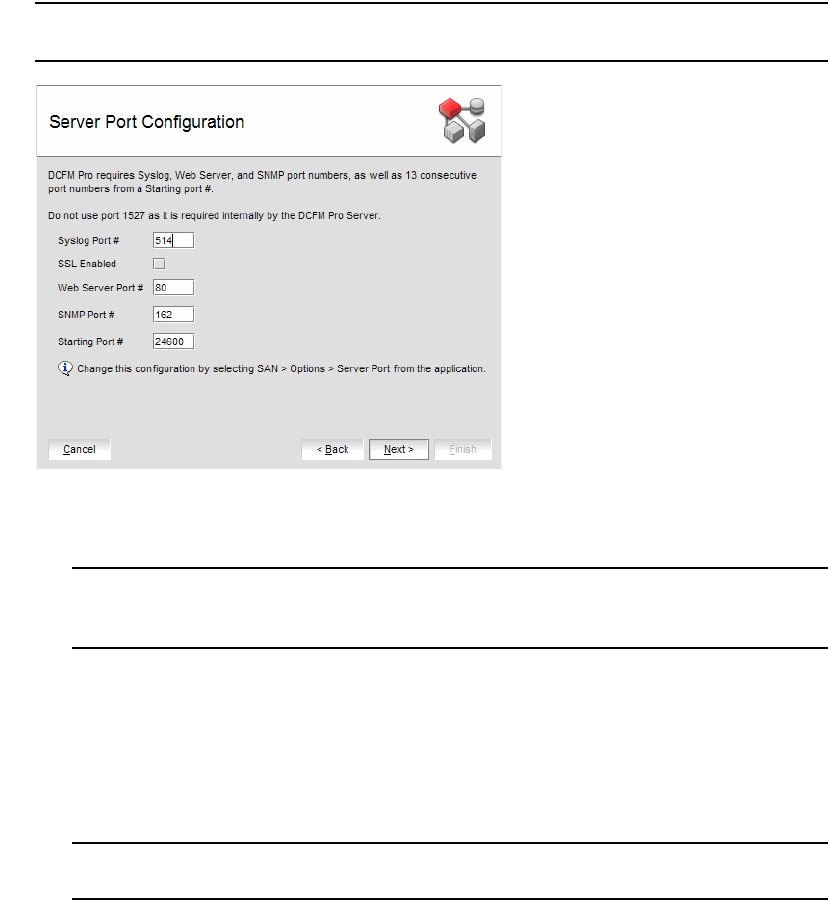The height and width of the screenshot is (905, 828).
Task: Cancel the server port configuration wizard
Action: tap(79, 449)
